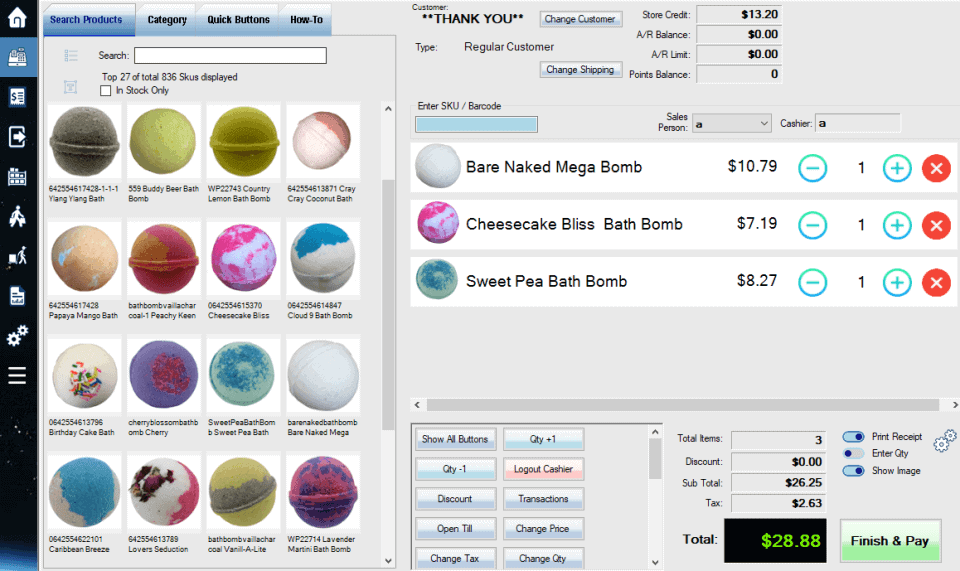
Task: Open the gear options icon near Print Receipt
Action: [x=945, y=441]
